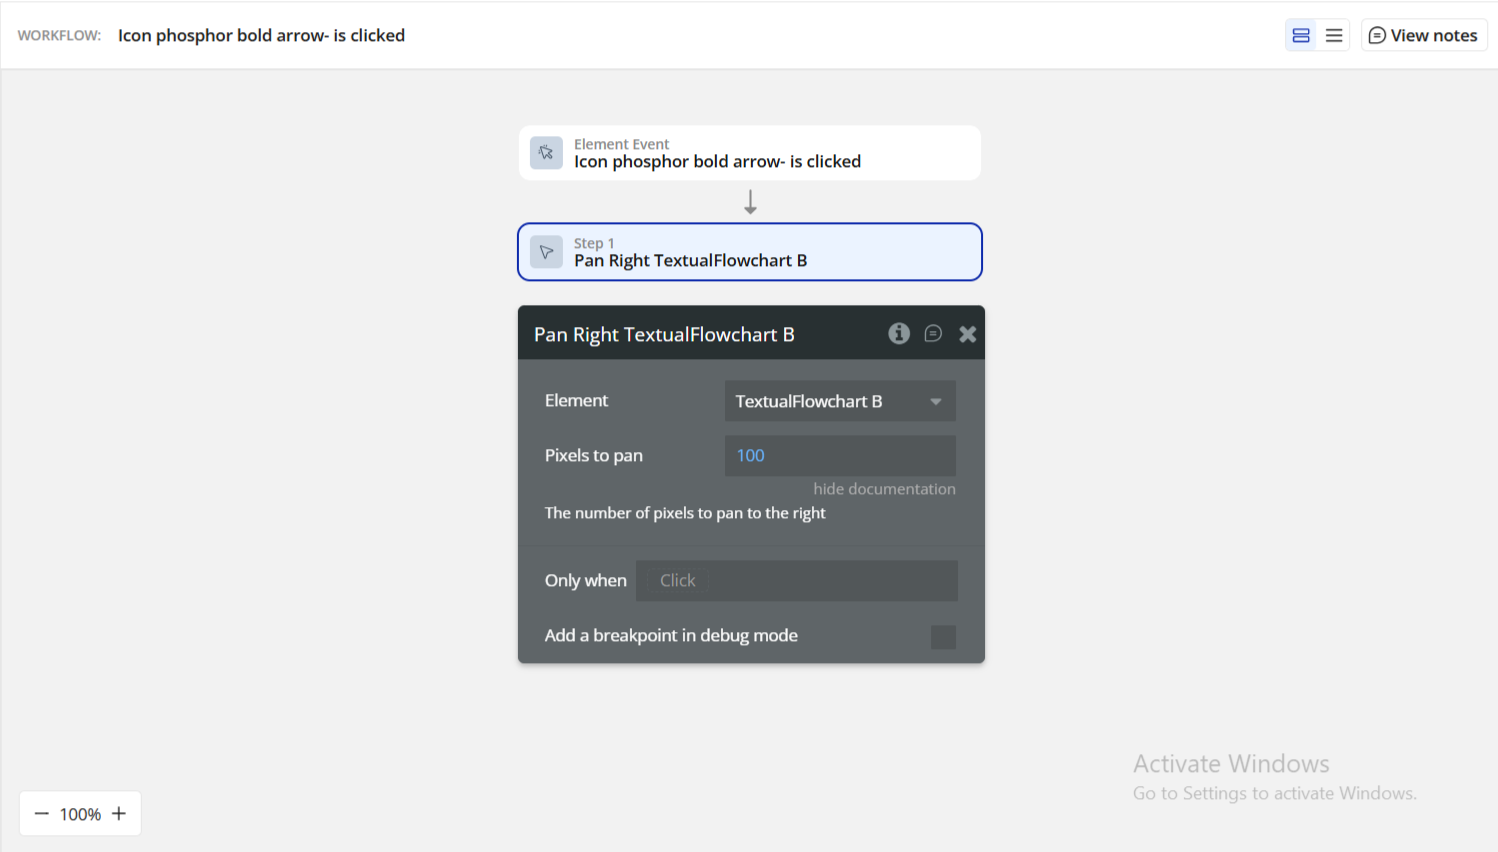
Task: Enable the breakpoint in debug mode checkbox
Action: (x=943, y=637)
